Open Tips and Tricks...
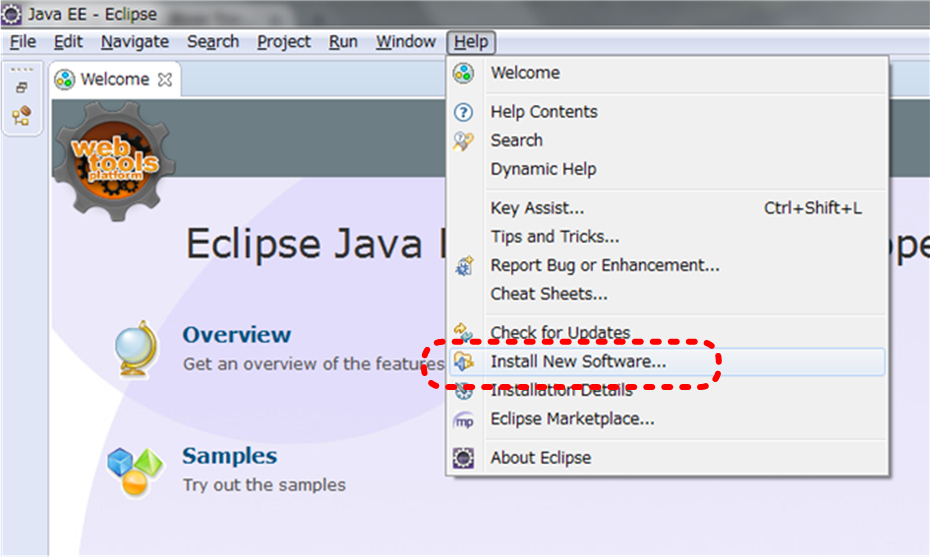Screen dimensions: 931x557 (x=667, y=236)
